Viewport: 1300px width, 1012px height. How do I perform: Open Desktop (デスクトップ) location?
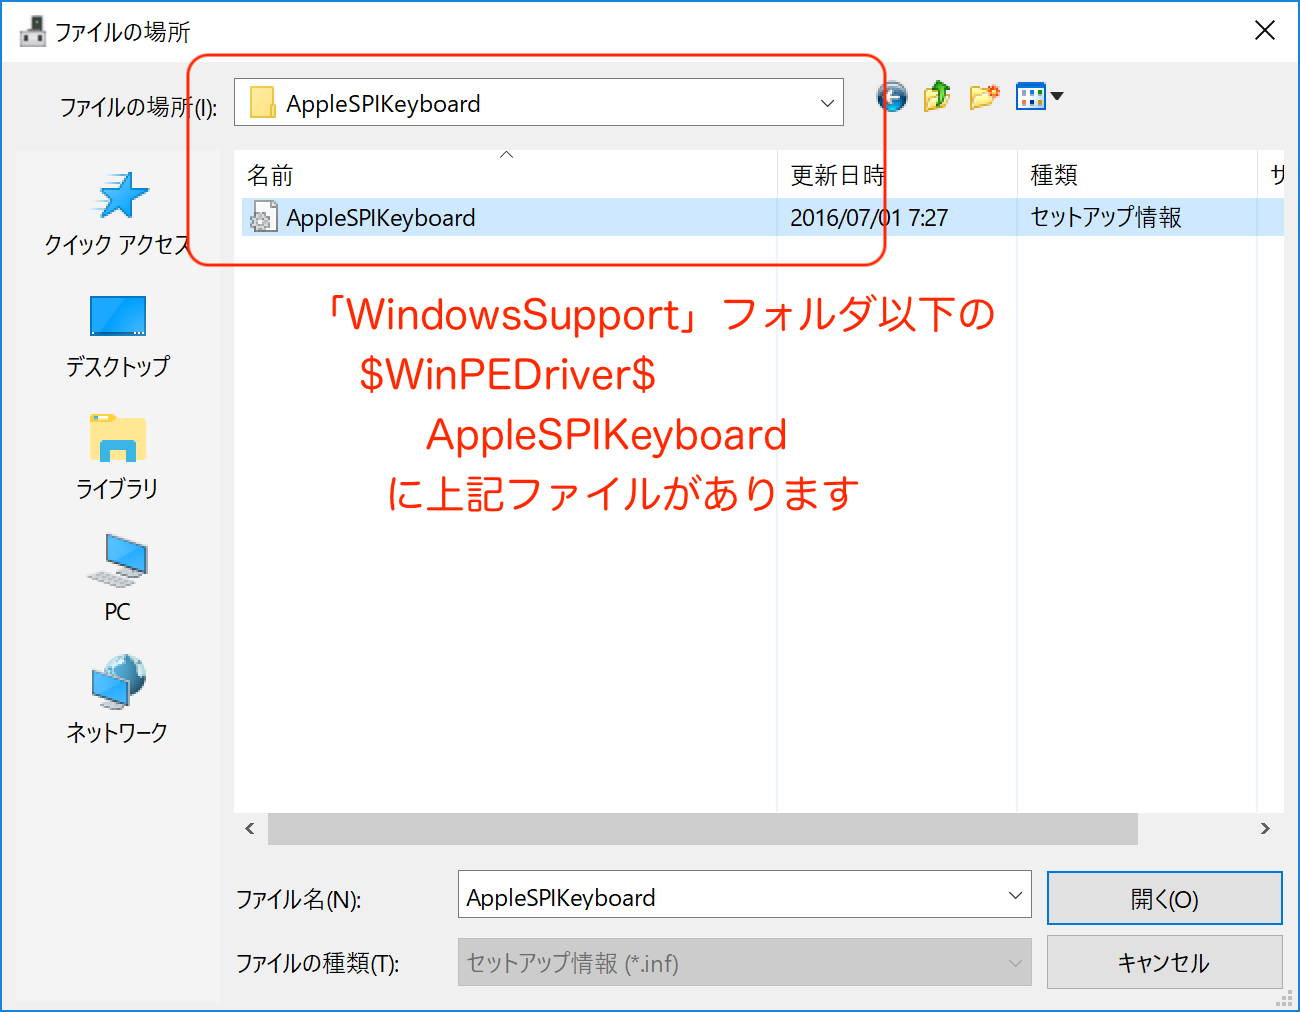click(x=118, y=337)
